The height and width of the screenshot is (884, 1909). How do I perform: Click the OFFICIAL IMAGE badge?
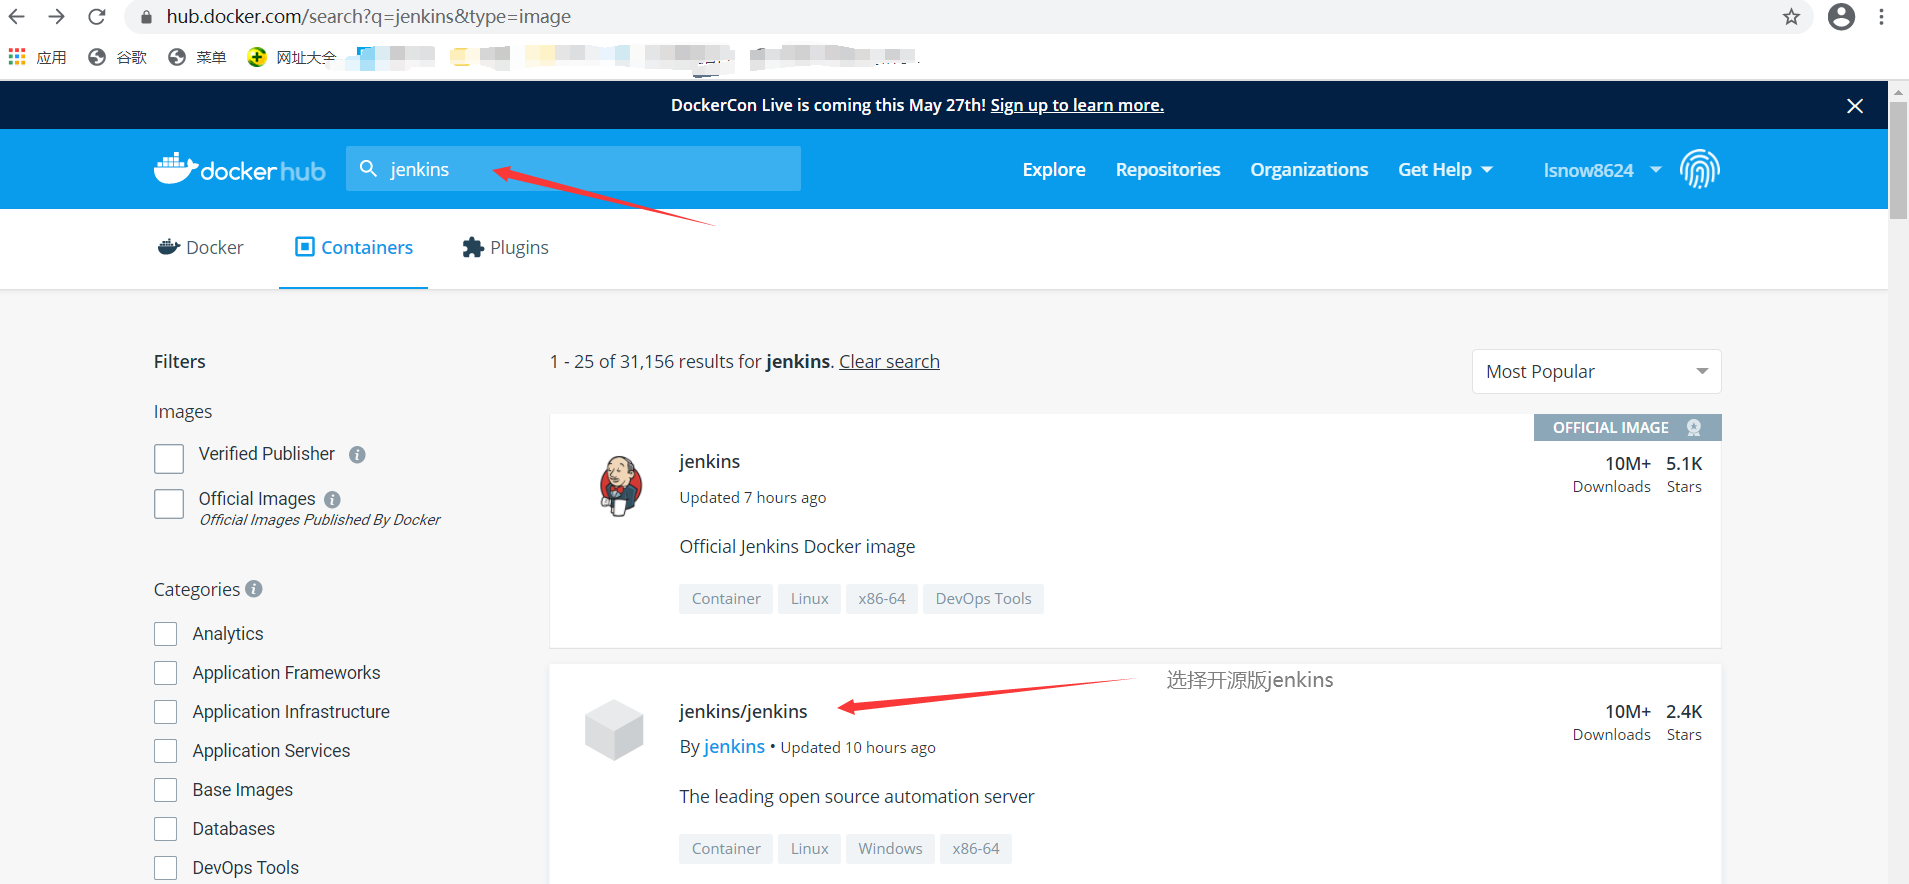(x=1627, y=427)
